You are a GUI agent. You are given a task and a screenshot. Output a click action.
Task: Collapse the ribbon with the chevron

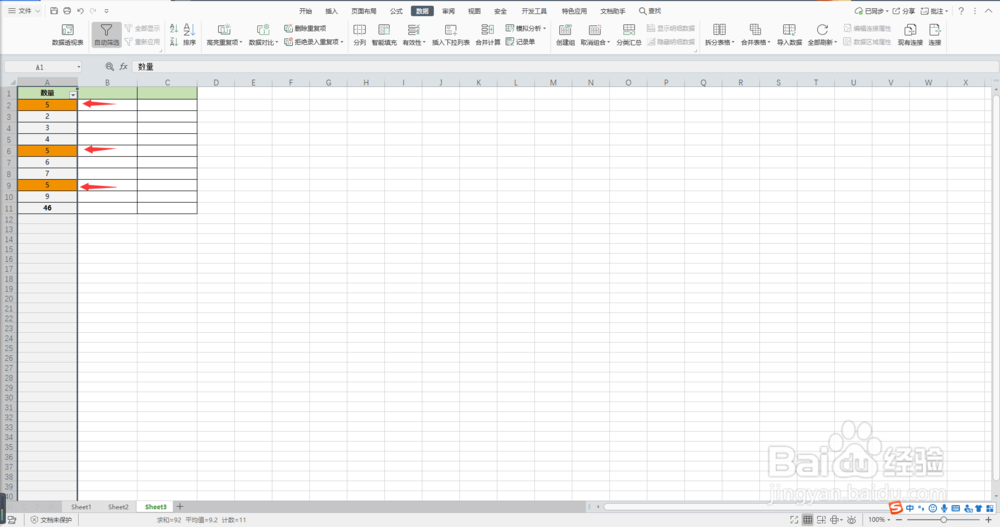point(989,11)
